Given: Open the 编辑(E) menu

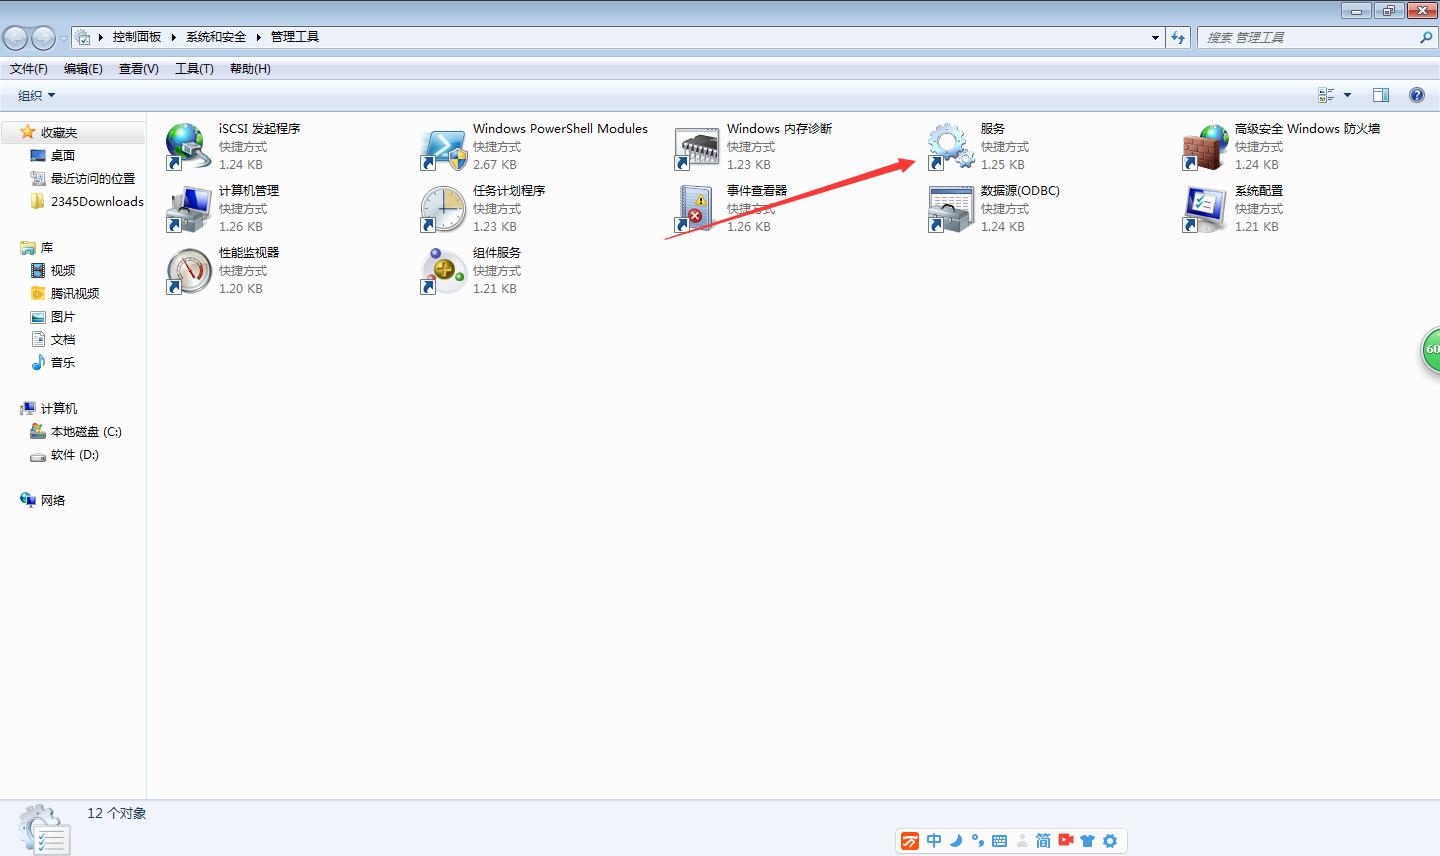Looking at the screenshot, I should point(83,69).
